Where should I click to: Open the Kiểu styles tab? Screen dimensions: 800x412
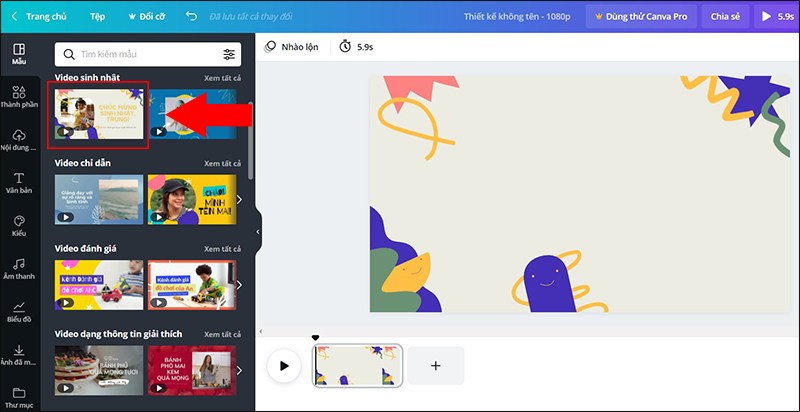point(19,225)
